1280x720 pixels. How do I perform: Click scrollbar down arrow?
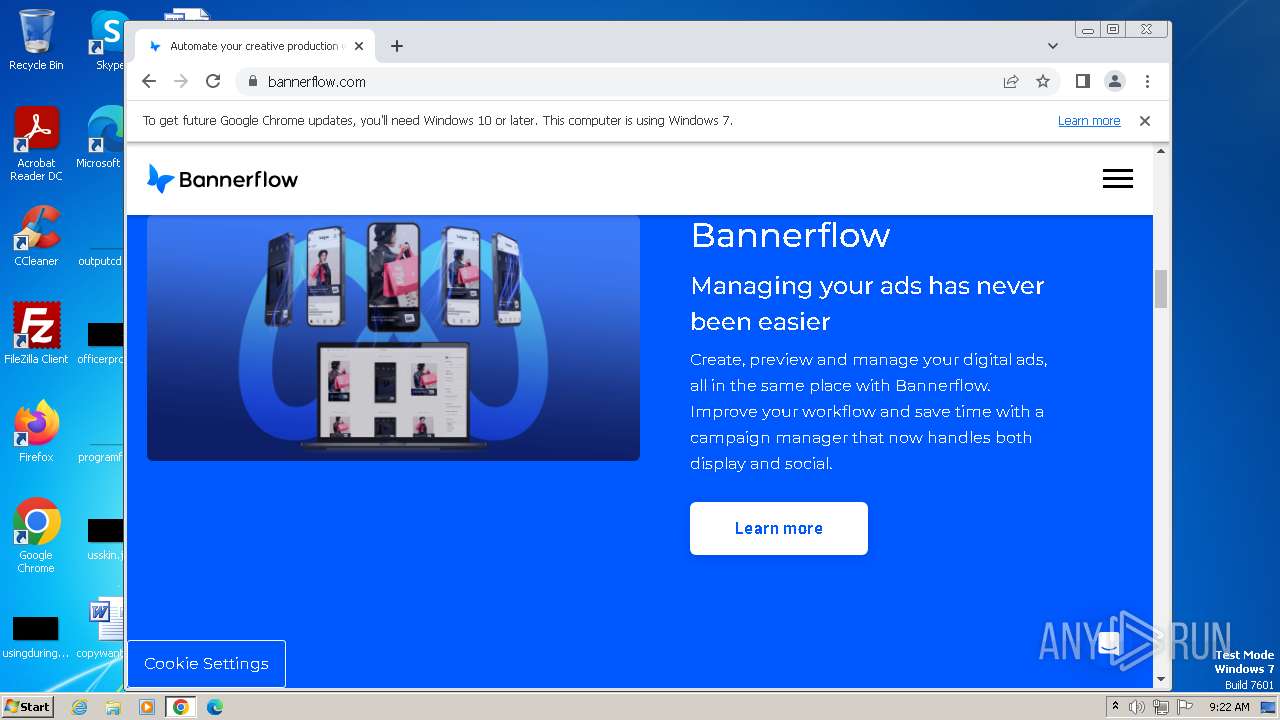coord(1161,679)
